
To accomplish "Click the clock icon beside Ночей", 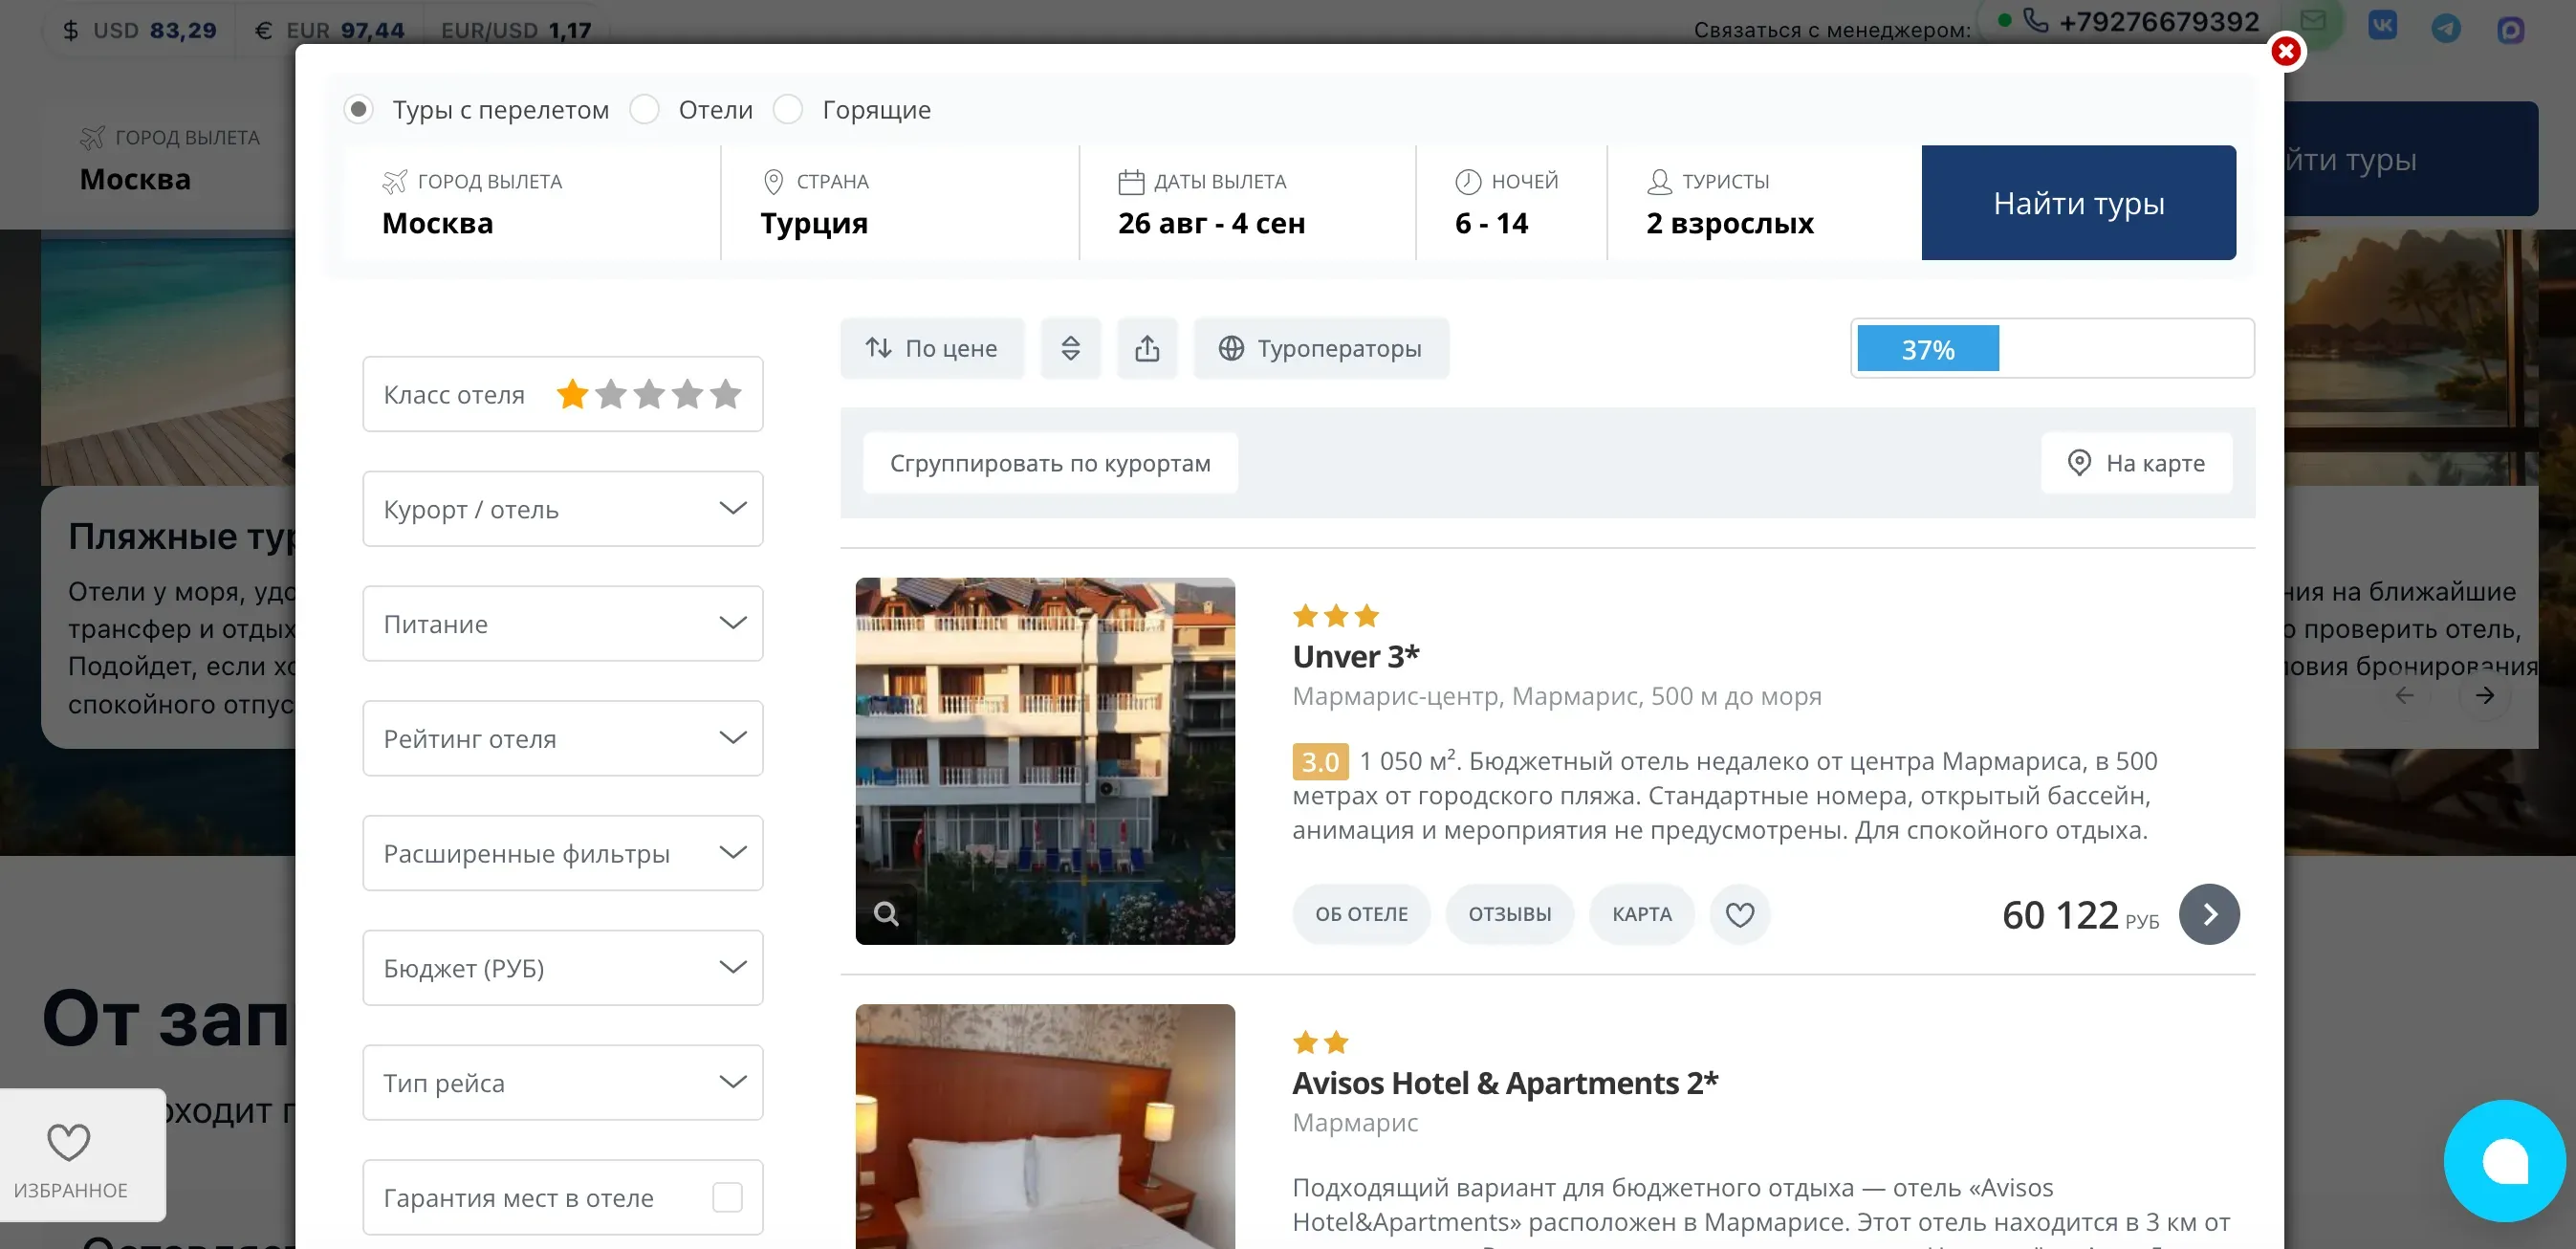I will click(x=1467, y=182).
